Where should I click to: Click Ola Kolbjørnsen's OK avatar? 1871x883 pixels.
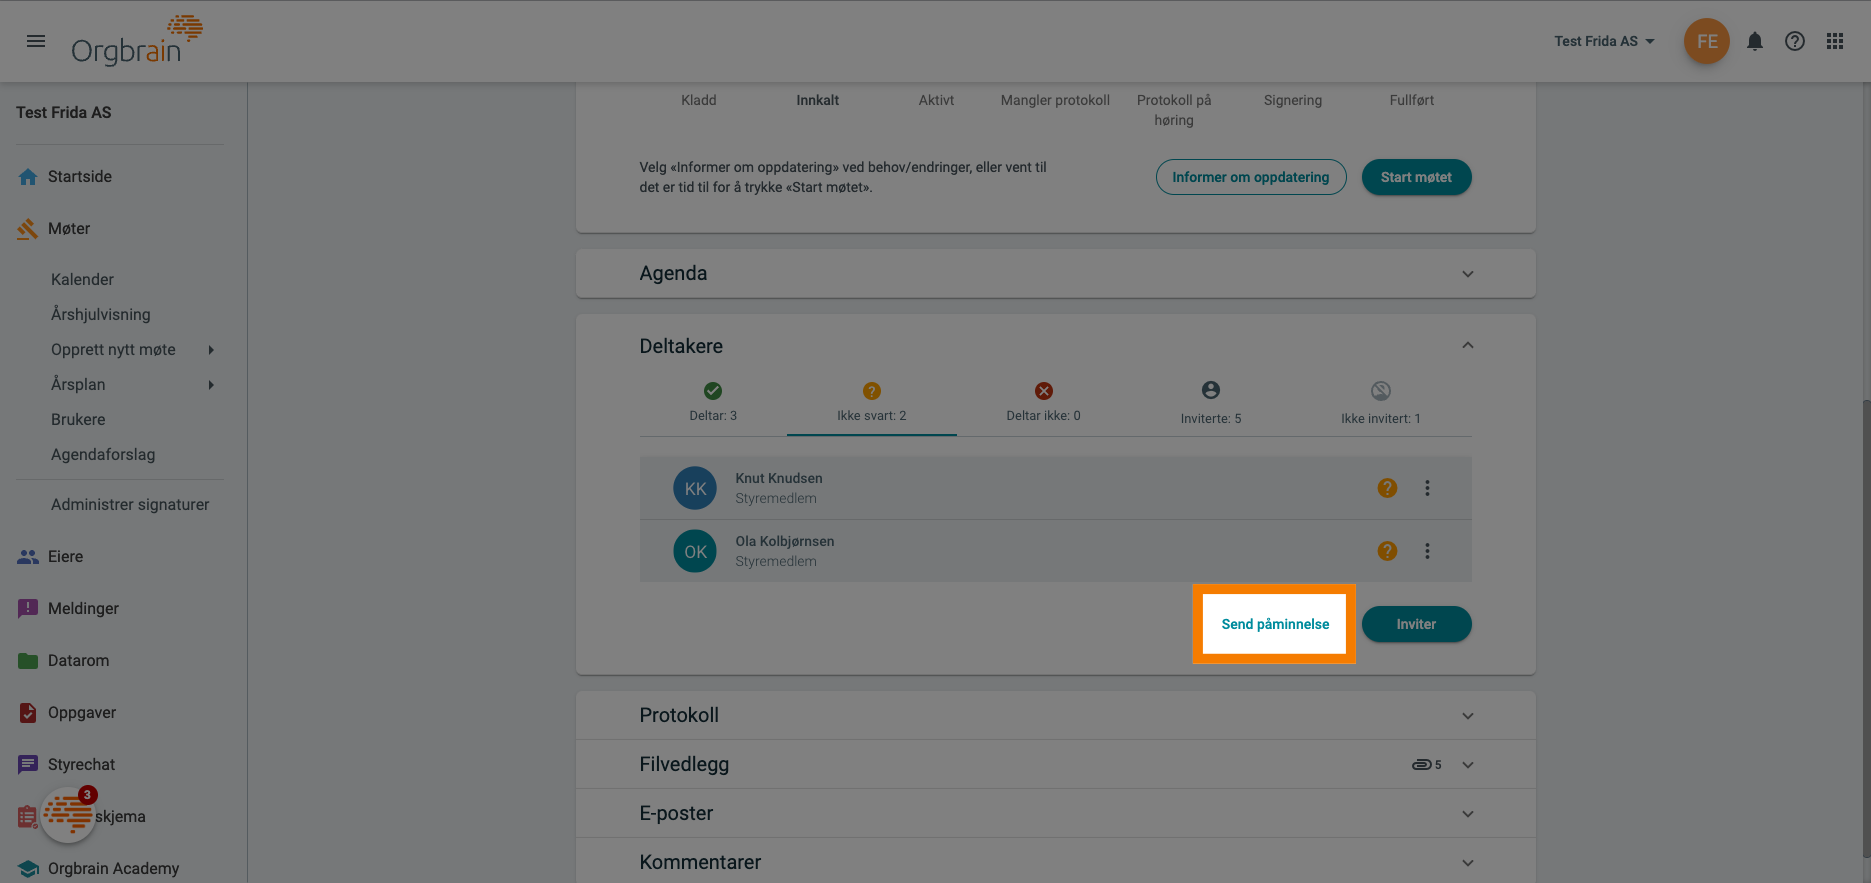tap(695, 551)
